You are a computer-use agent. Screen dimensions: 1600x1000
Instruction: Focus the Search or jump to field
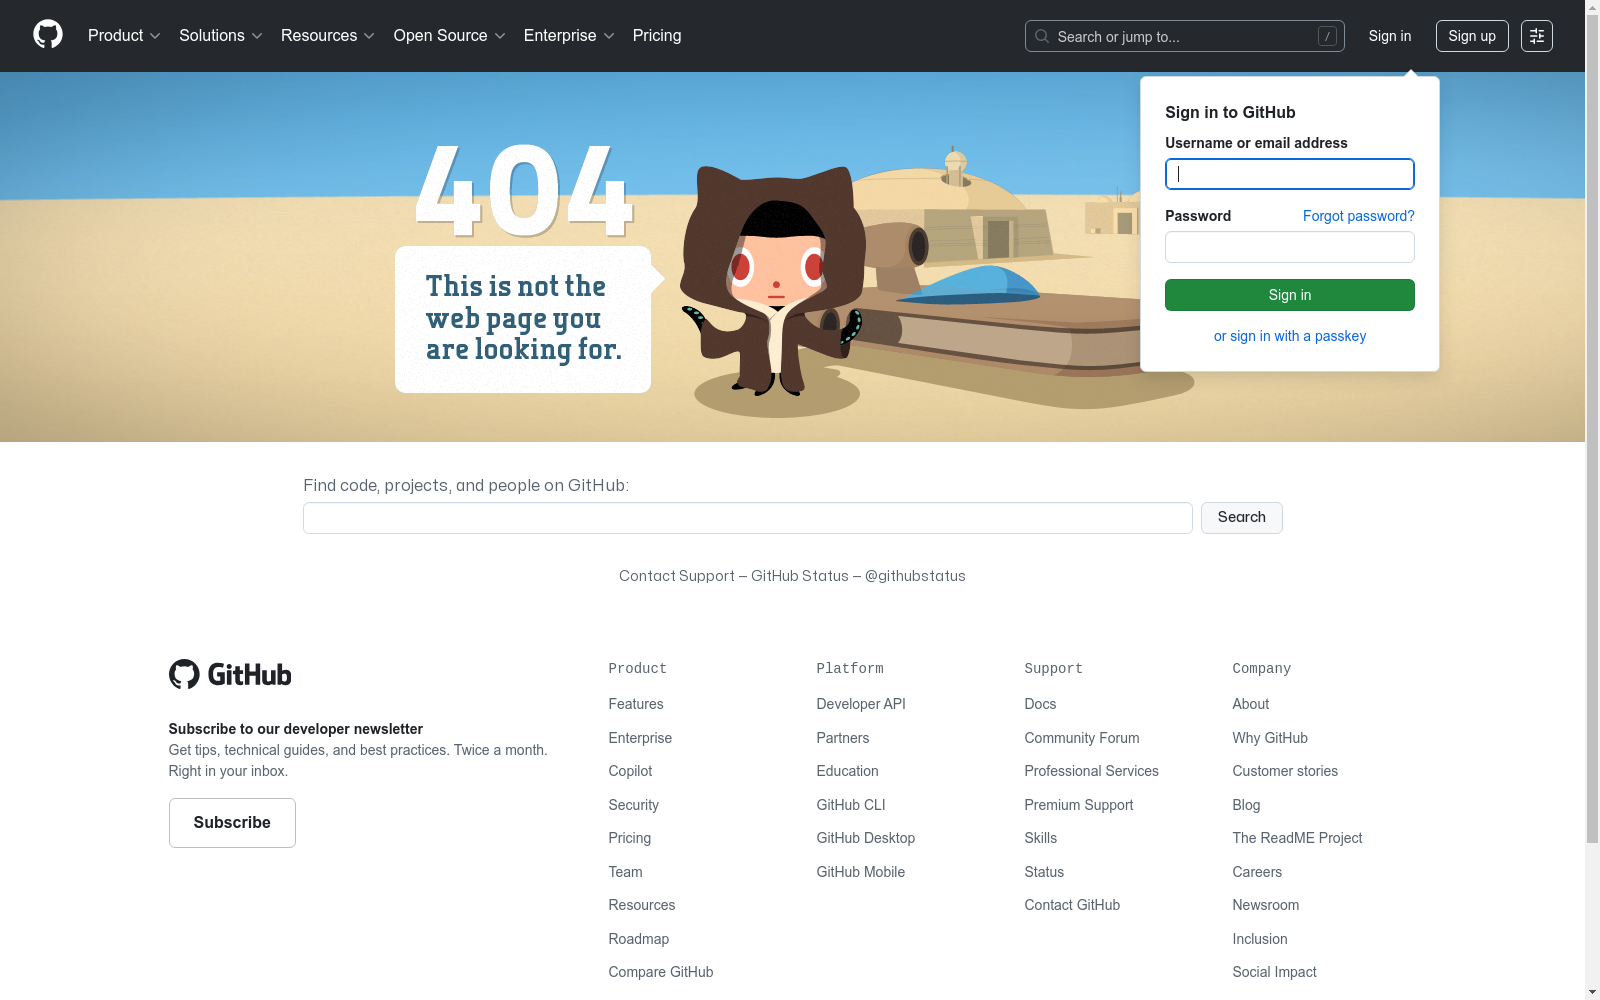tap(1185, 36)
